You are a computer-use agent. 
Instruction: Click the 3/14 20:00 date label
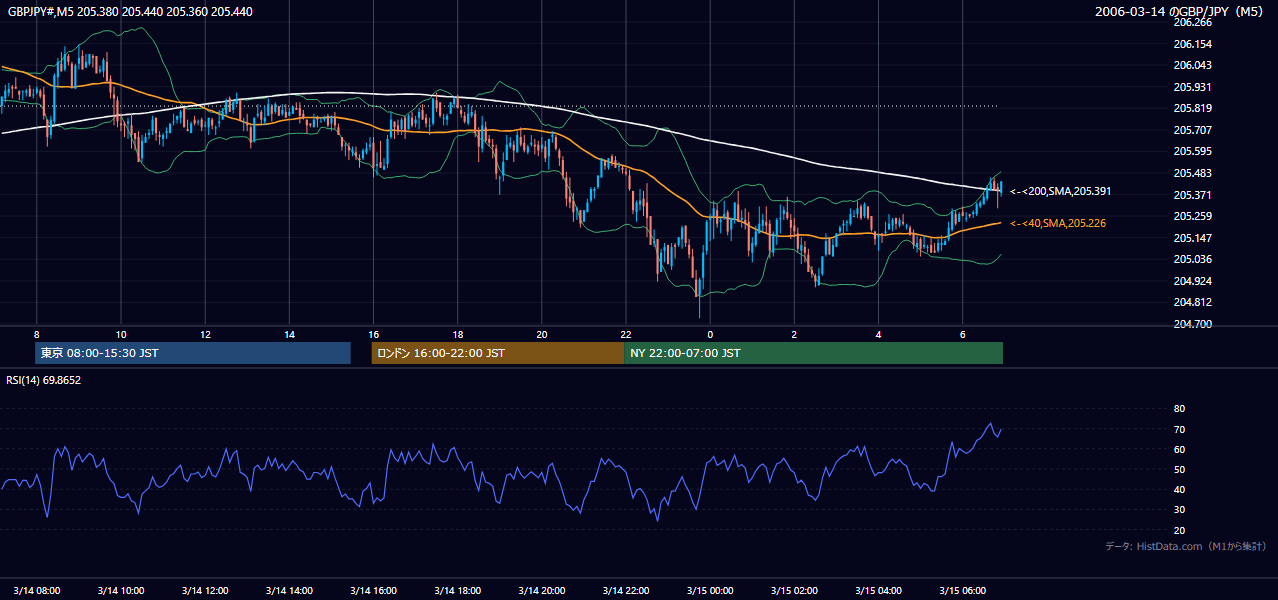[x=541, y=590]
